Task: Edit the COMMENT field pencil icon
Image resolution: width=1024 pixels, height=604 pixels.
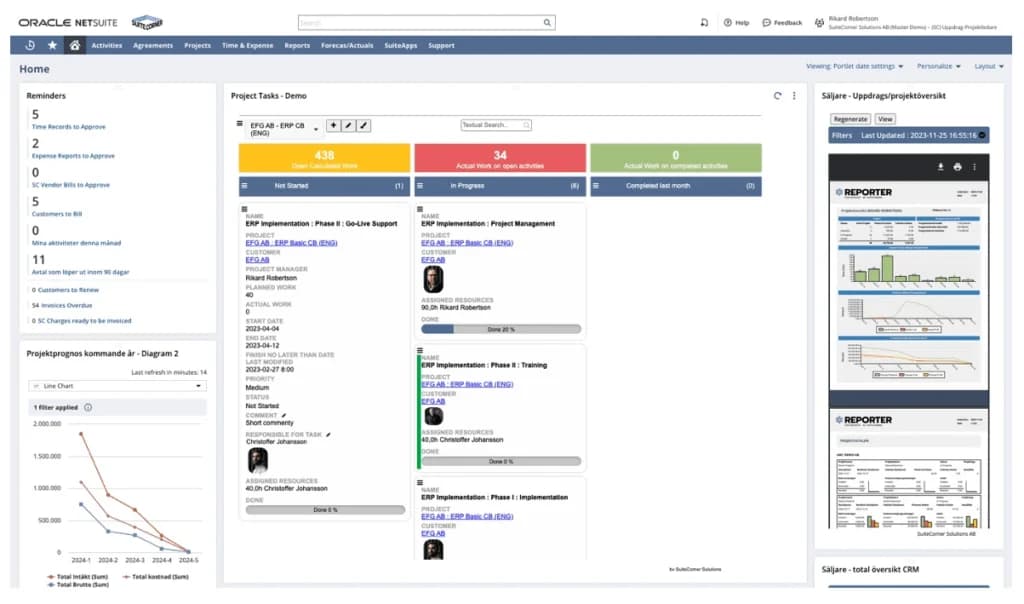Action: pos(283,415)
